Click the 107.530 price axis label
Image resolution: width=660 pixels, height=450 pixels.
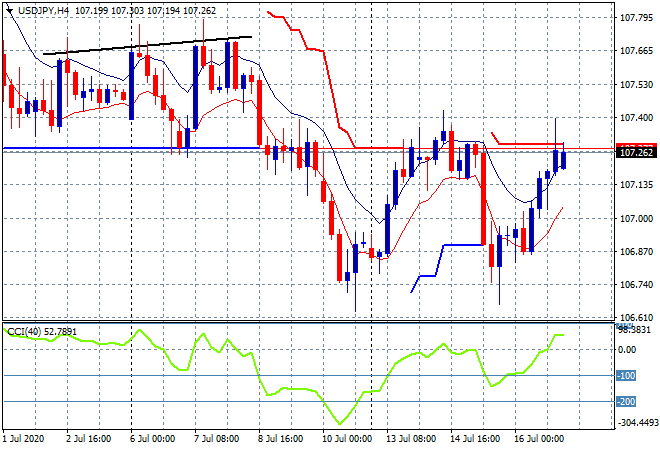point(636,85)
